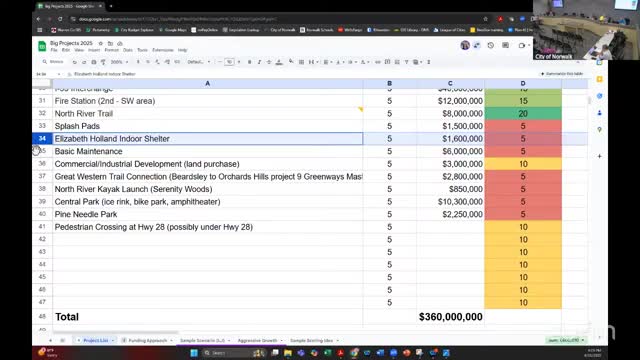Screen dimensions: 640x360
Task: Open the Format menu
Action: click(x=111, y=50)
